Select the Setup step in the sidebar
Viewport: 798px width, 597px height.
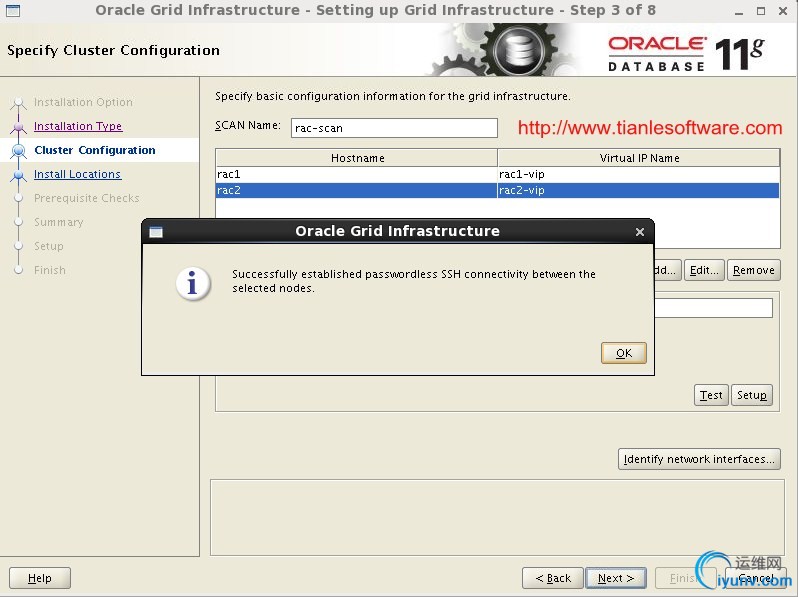point(49,246)
